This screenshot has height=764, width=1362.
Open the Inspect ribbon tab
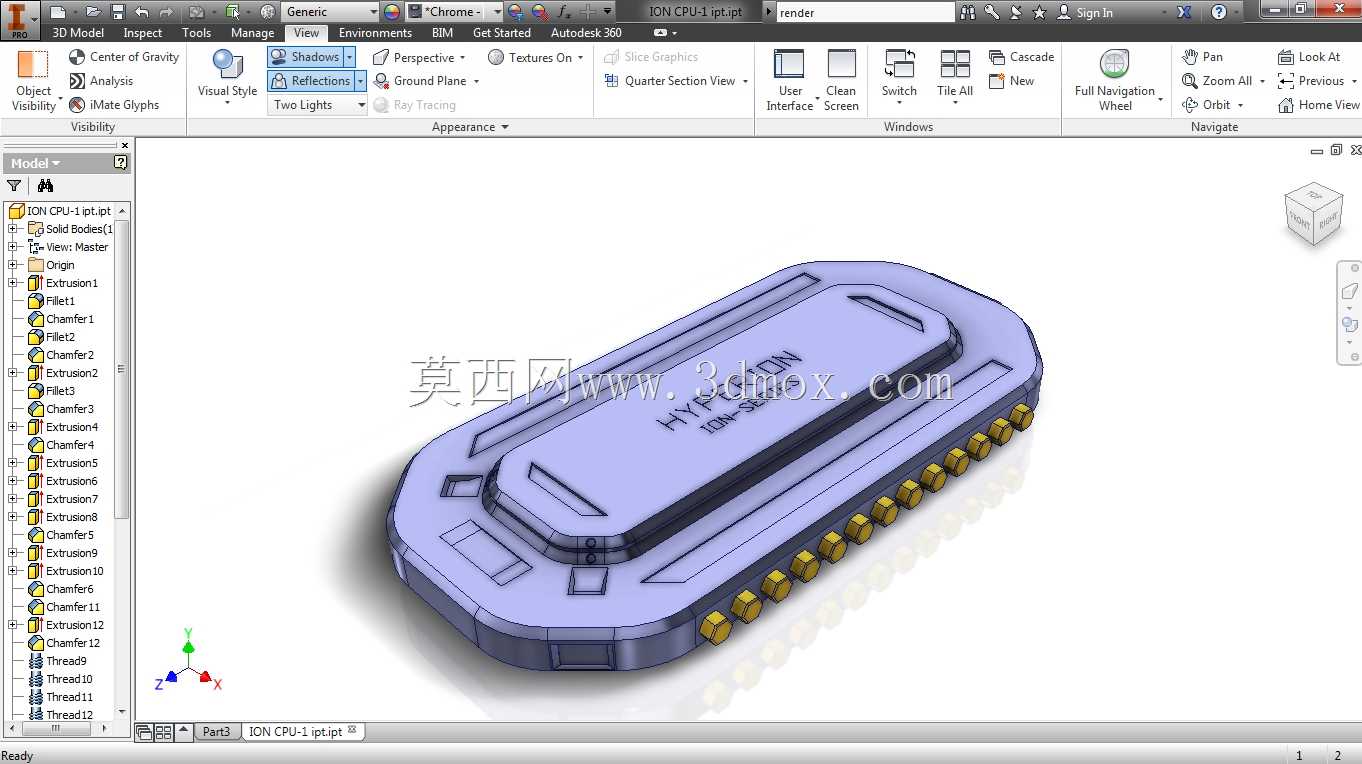click(143, 33)
